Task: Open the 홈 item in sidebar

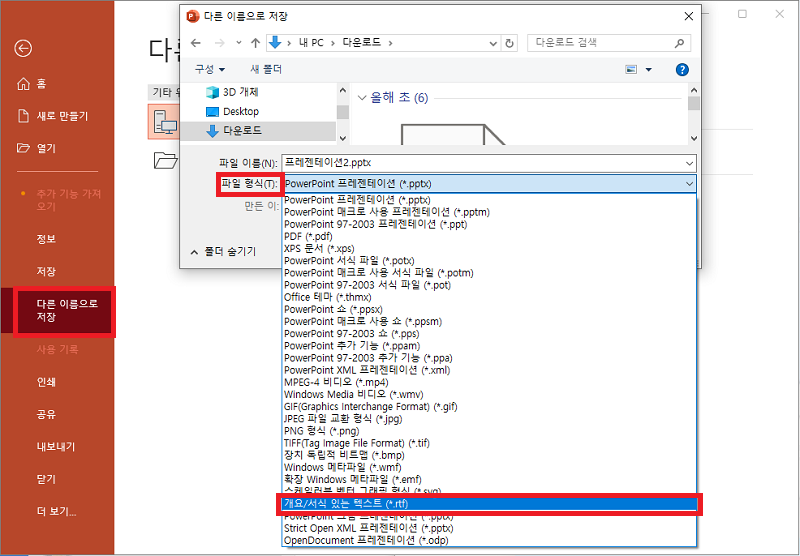Action: [32, 84]
